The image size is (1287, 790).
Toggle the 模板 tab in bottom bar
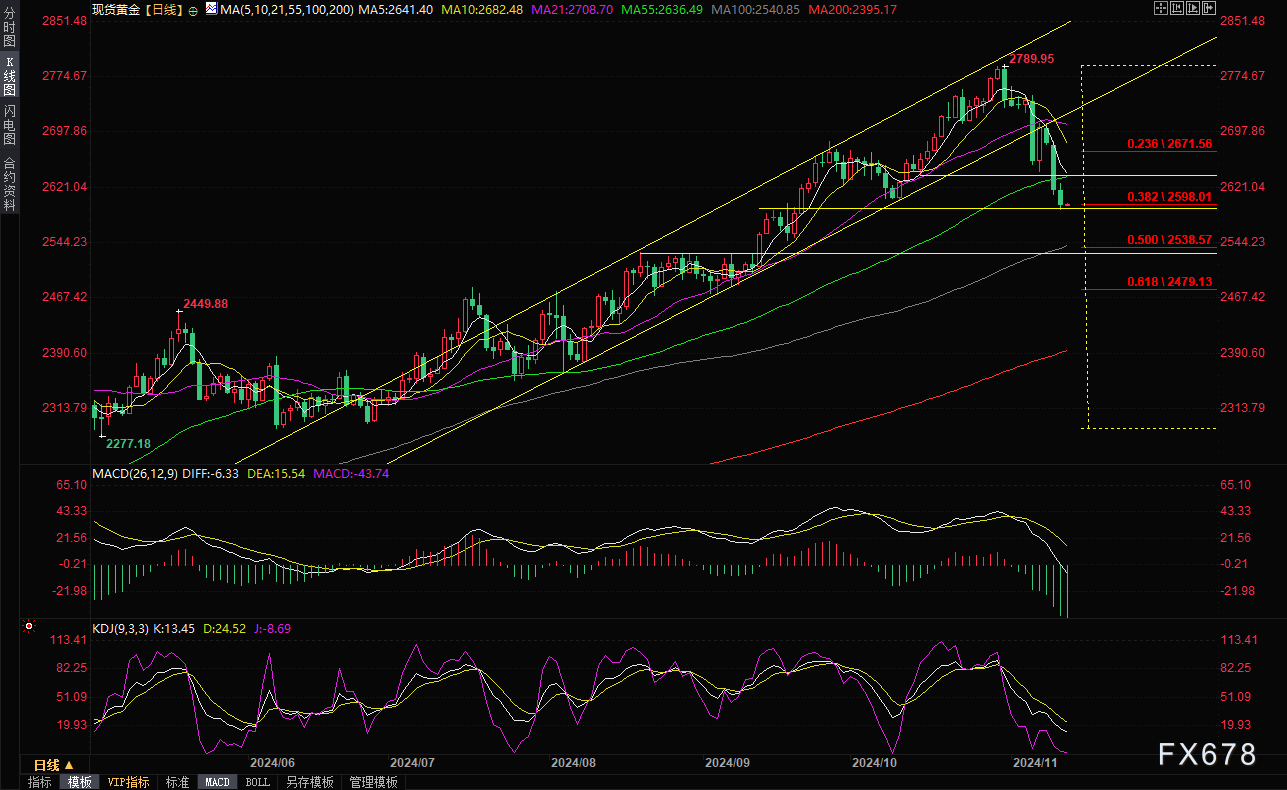79,782
